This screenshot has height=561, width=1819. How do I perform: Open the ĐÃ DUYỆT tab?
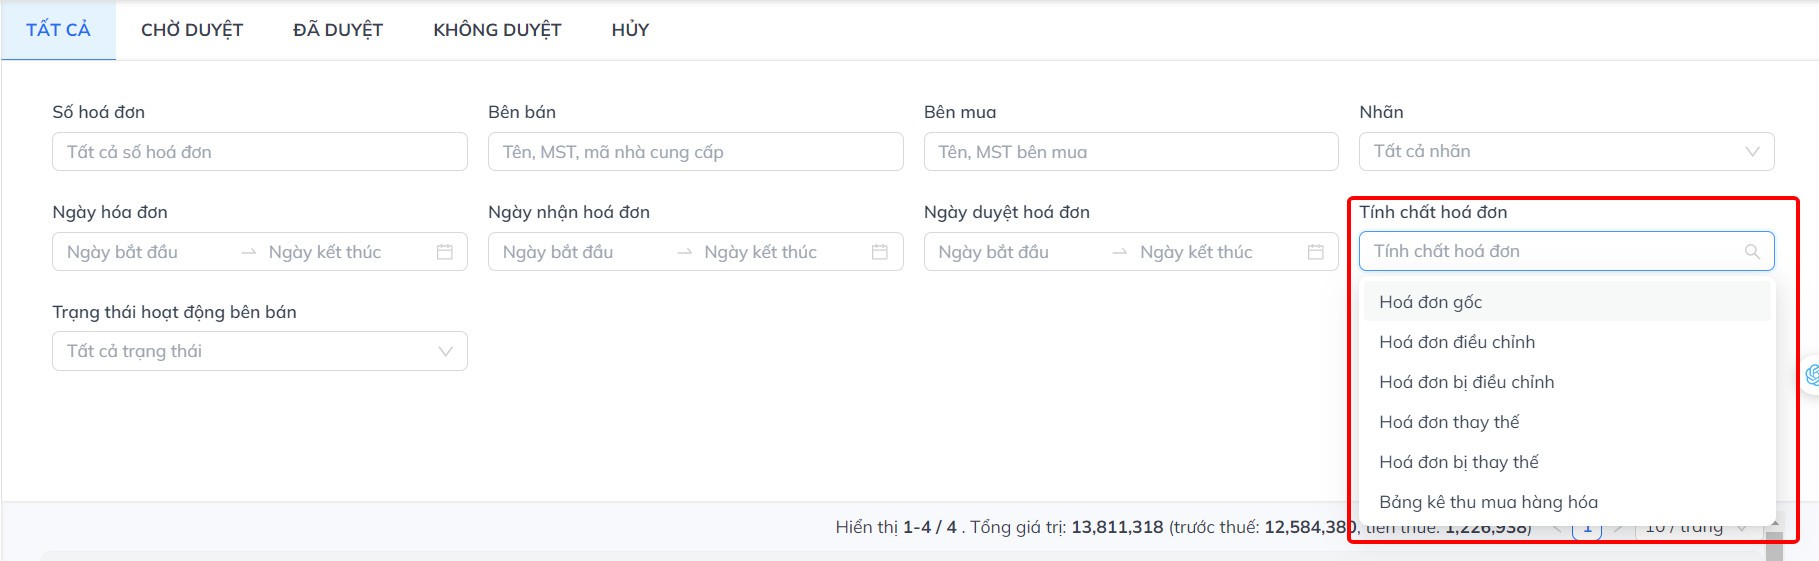[338, 30]
